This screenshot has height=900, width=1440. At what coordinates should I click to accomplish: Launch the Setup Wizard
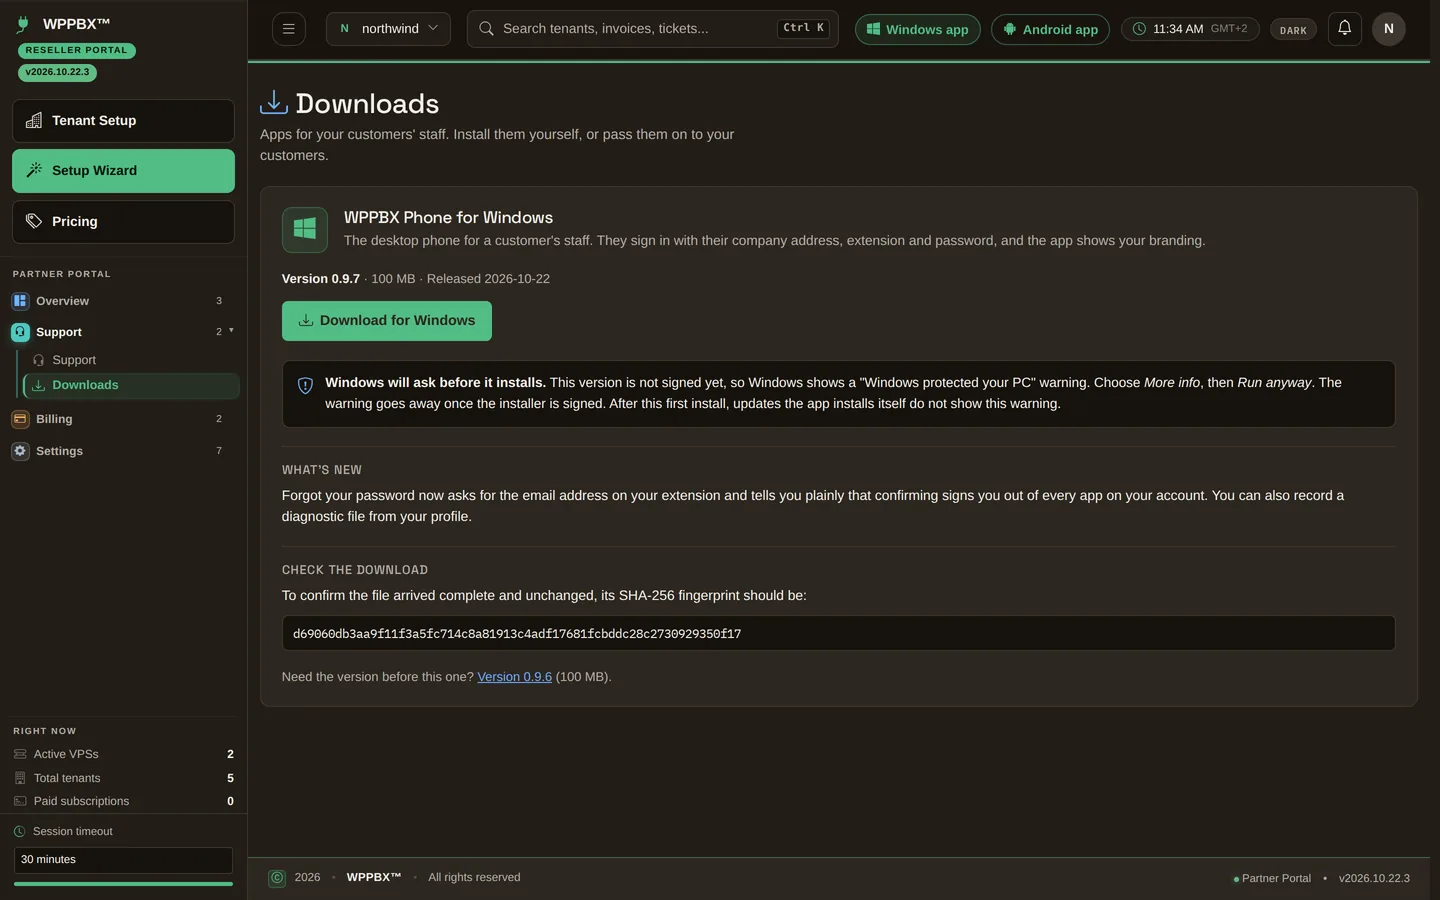(x=123, y=171)
